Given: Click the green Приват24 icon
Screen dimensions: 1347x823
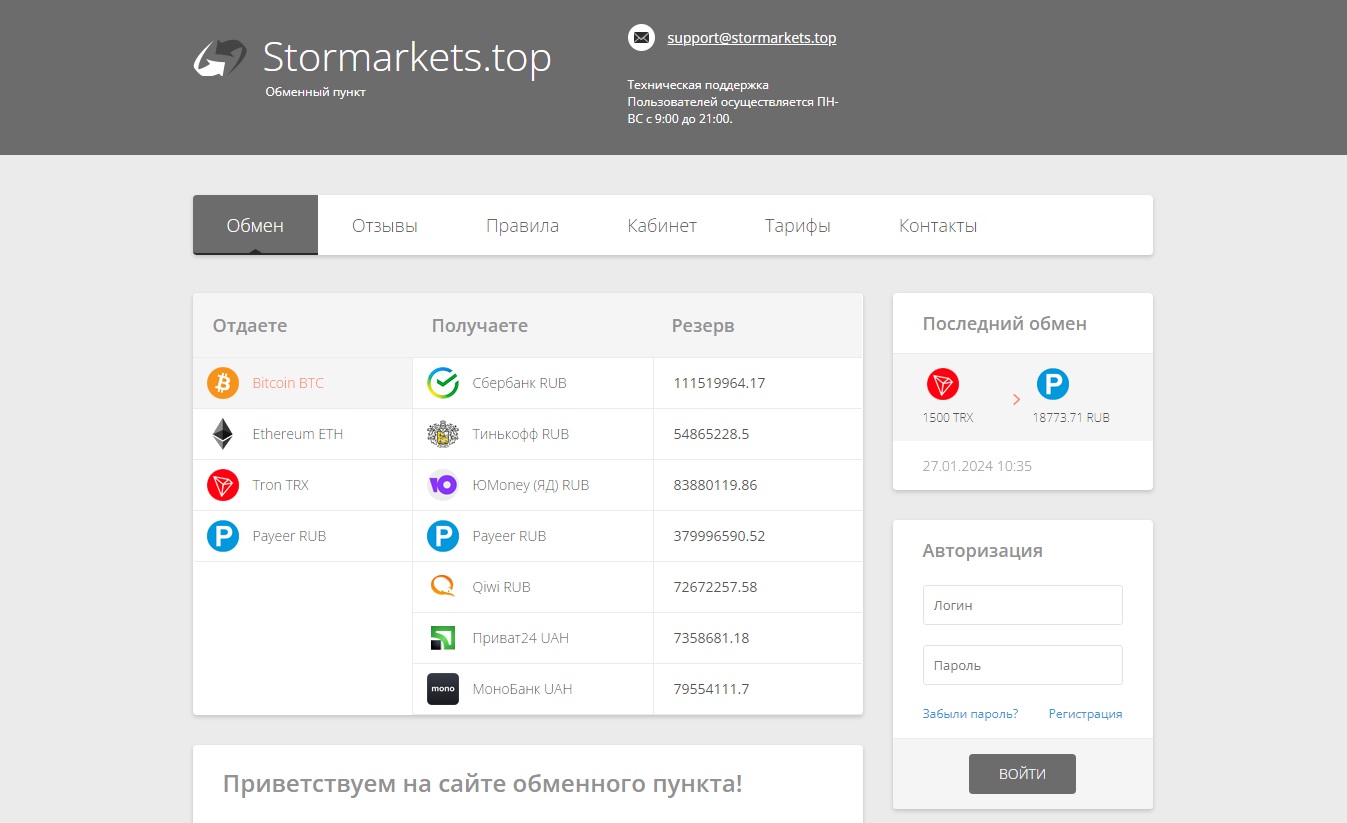Looking at the screenshot, I should point(443,638).
